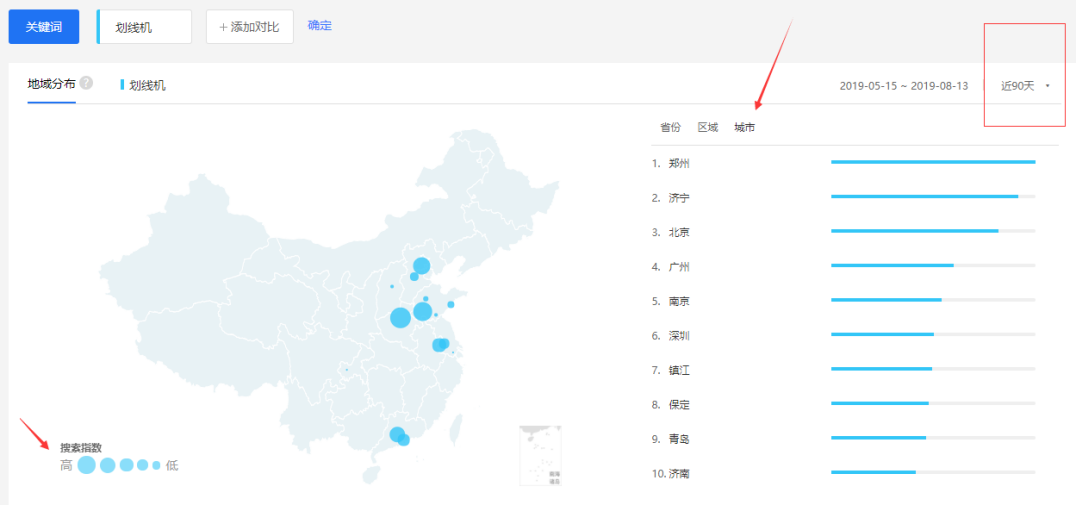Click the 北京 entry in city ranking
Screen dimensions: 1076x505
679,232
